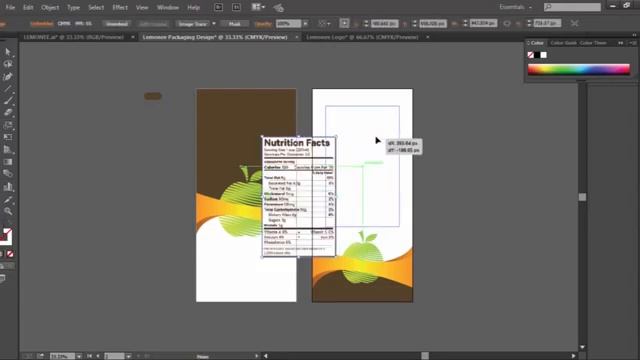The image size is (640, 360).
Task: Select the Scale tool
Action: click(8, 125)
